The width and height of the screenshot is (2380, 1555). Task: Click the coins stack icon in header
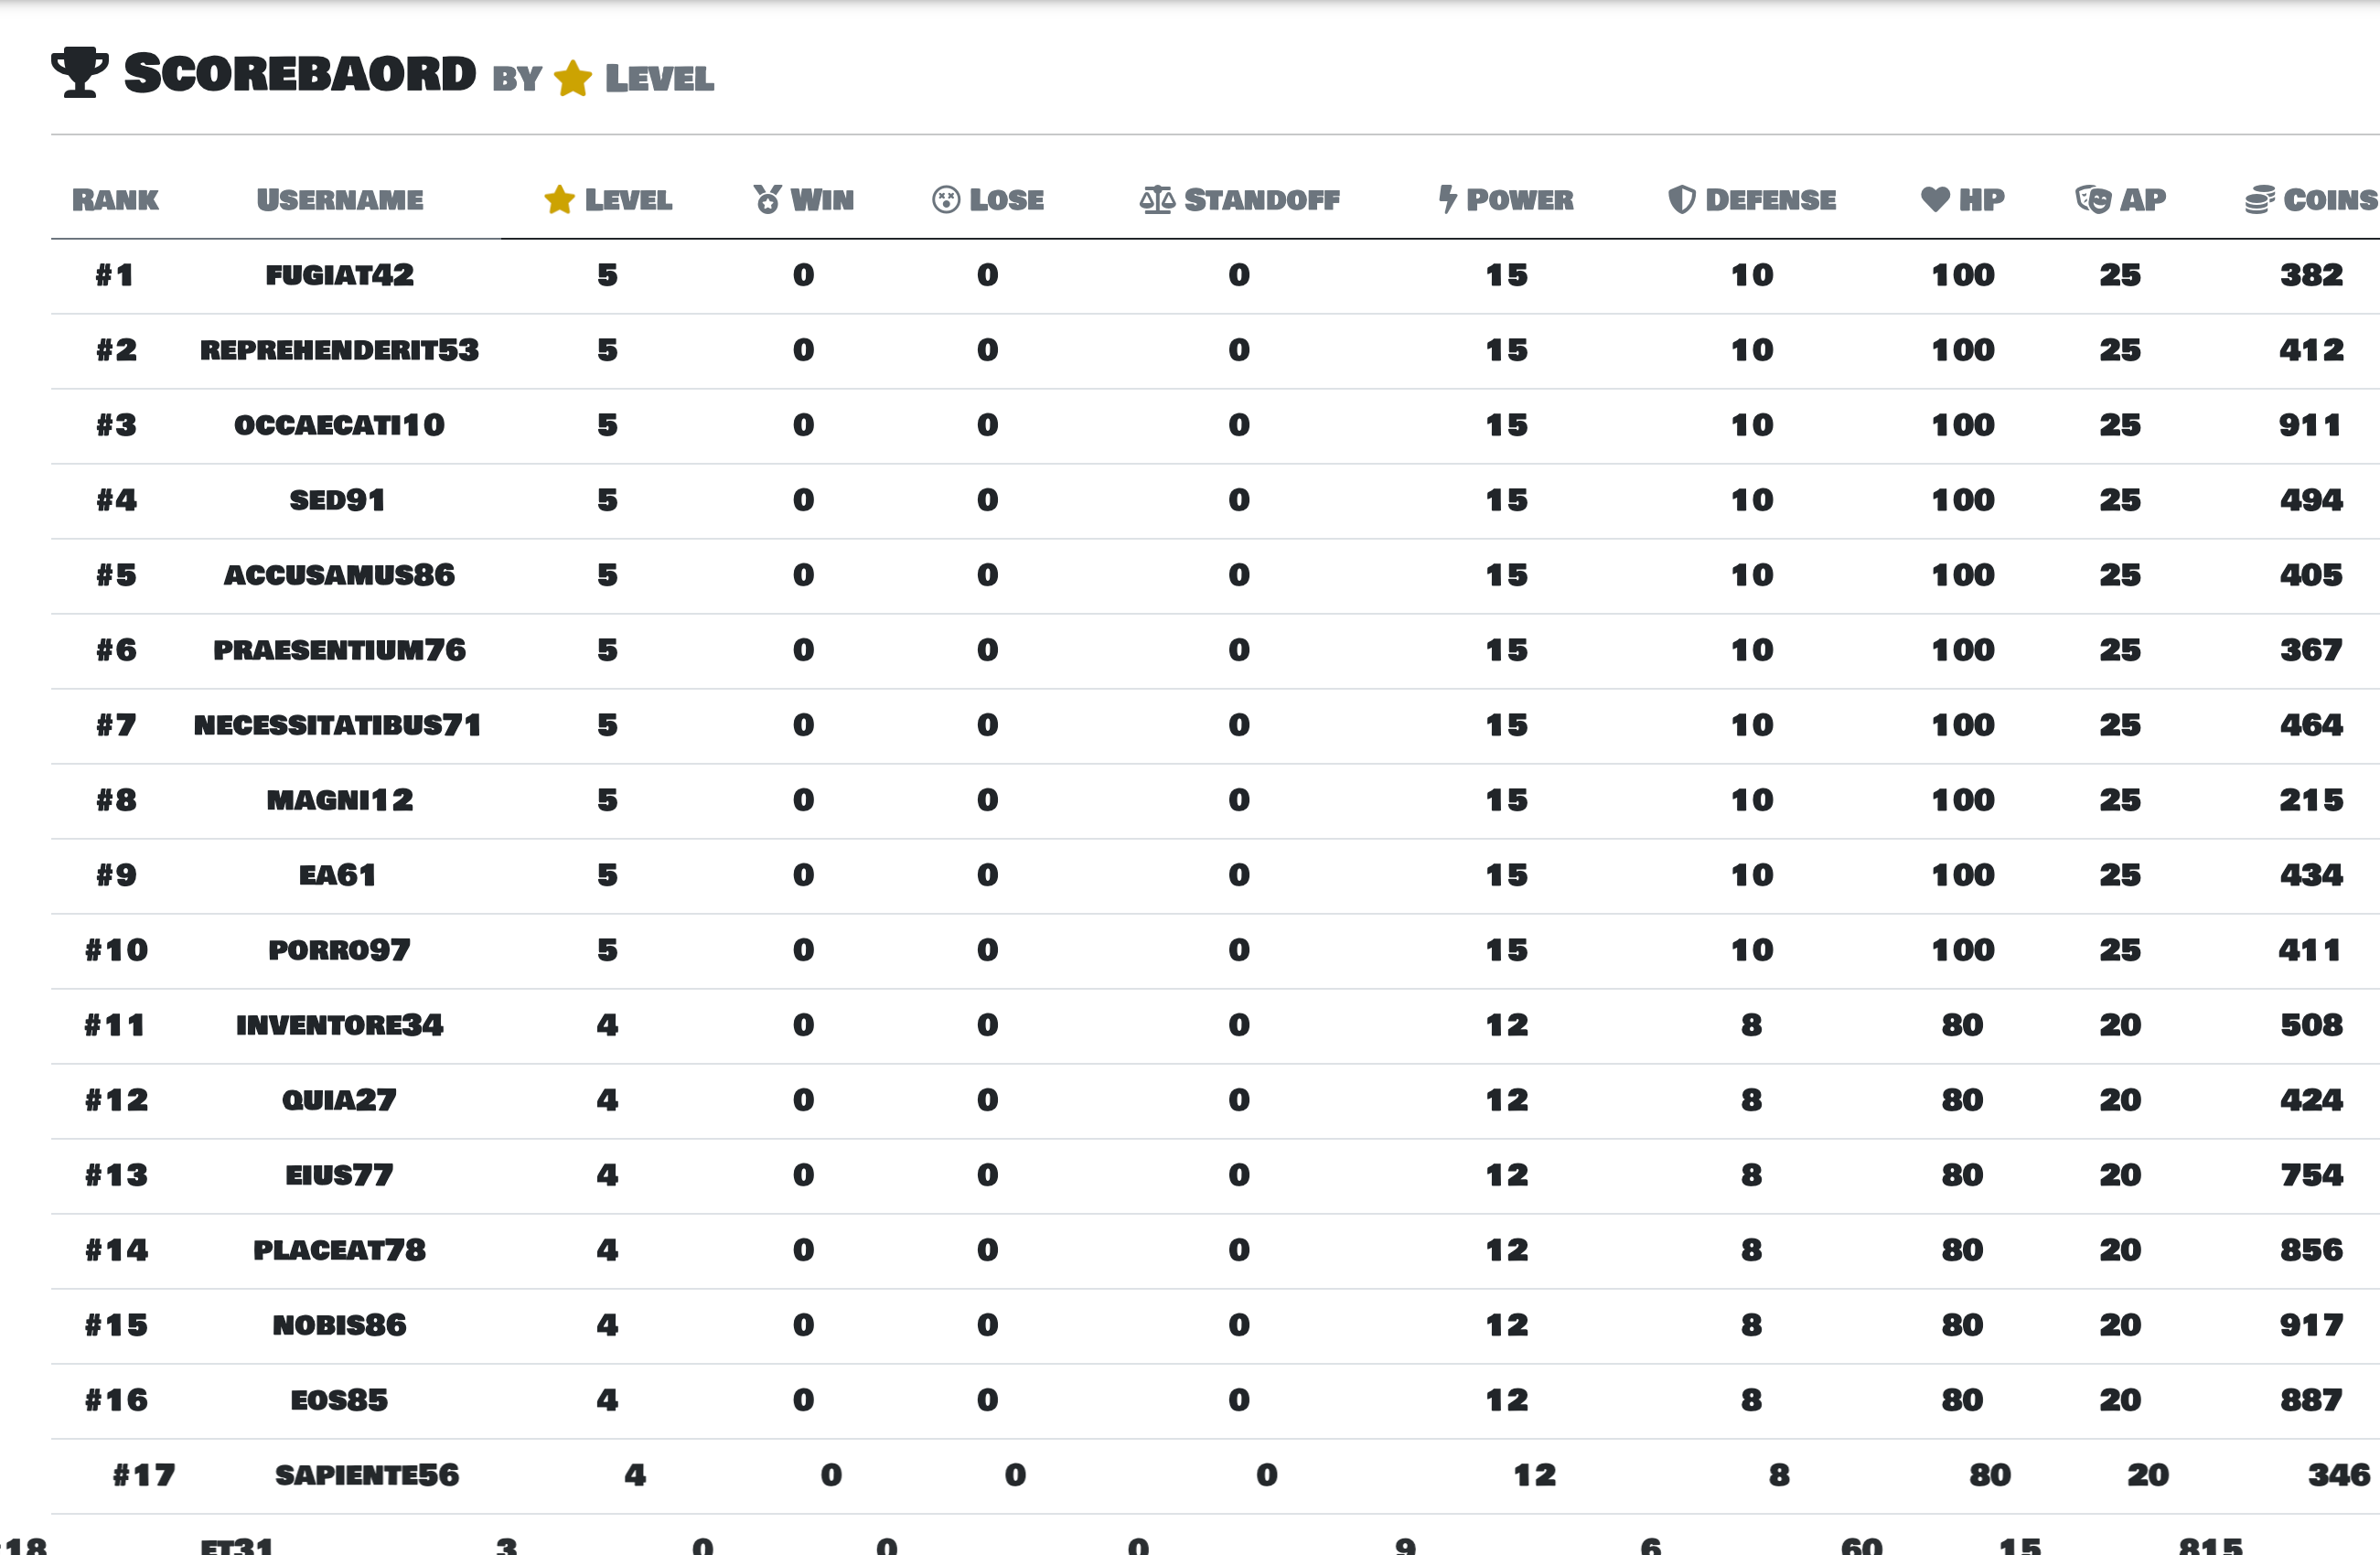point(2259,200)
